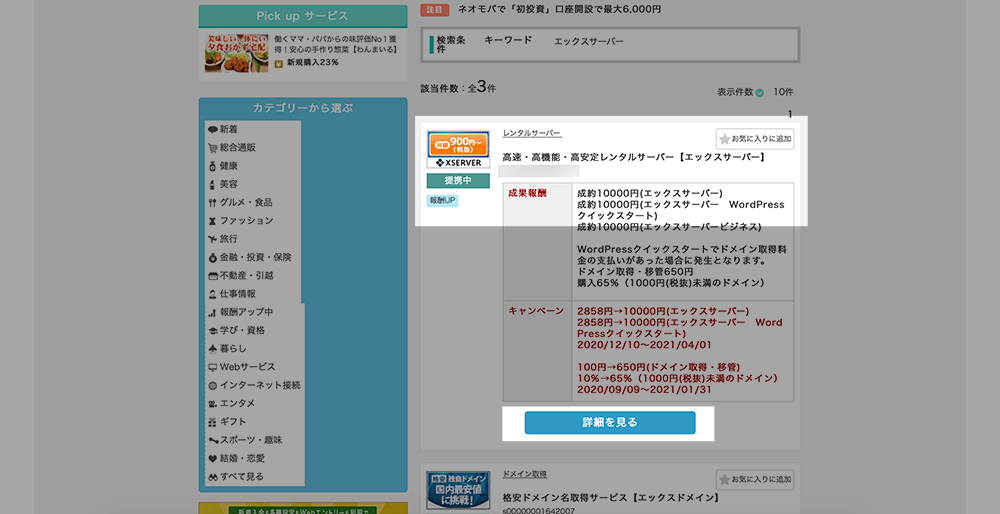Choose the 仕事情報 person icon
1000x514 pixels.
coord(213,294)
